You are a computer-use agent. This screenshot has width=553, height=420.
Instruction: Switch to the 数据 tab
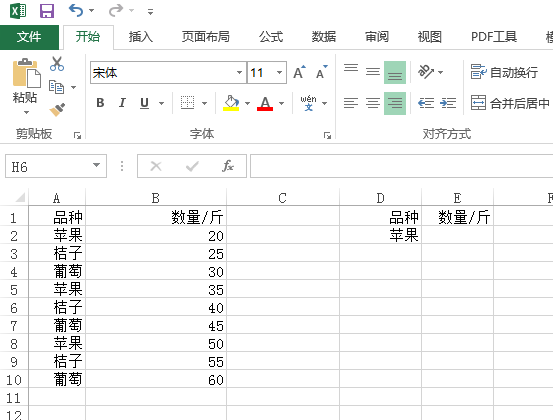click(324, 37)
